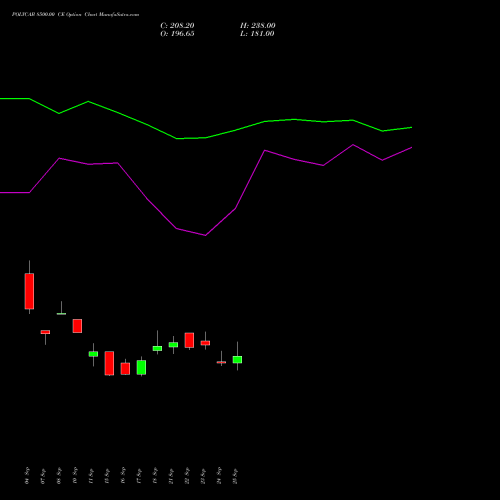Click the tallest red candlestick at 04 Sep
This screenshot has height=500, width=500.
29,291
